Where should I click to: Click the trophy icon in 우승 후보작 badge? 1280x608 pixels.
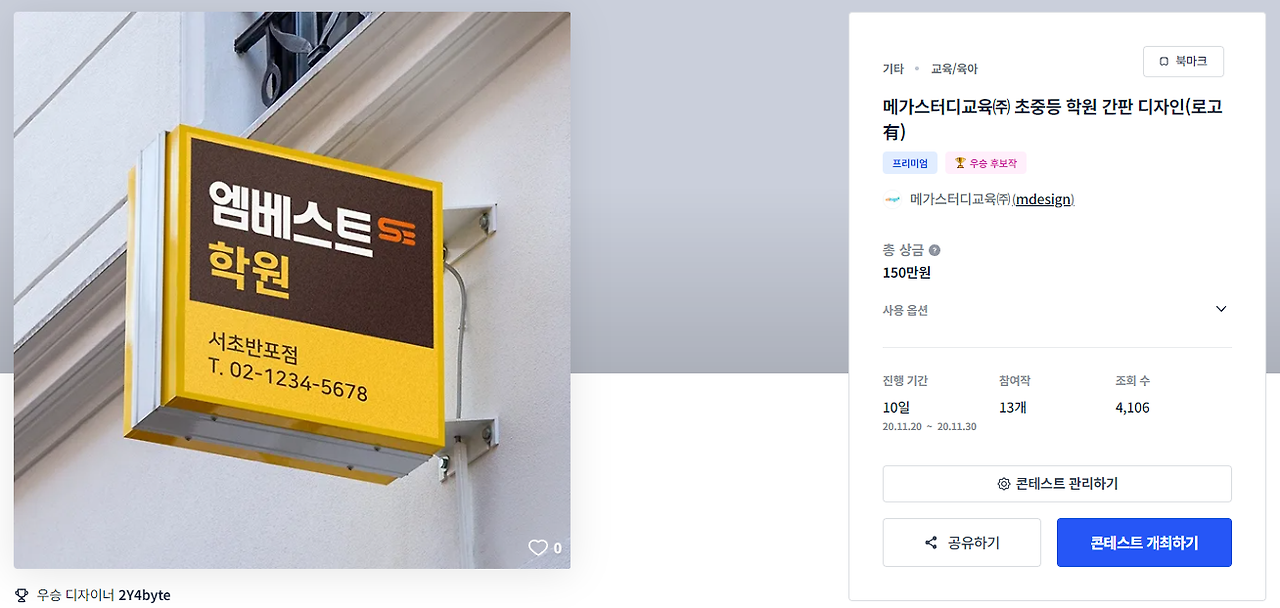coord(960,163)
